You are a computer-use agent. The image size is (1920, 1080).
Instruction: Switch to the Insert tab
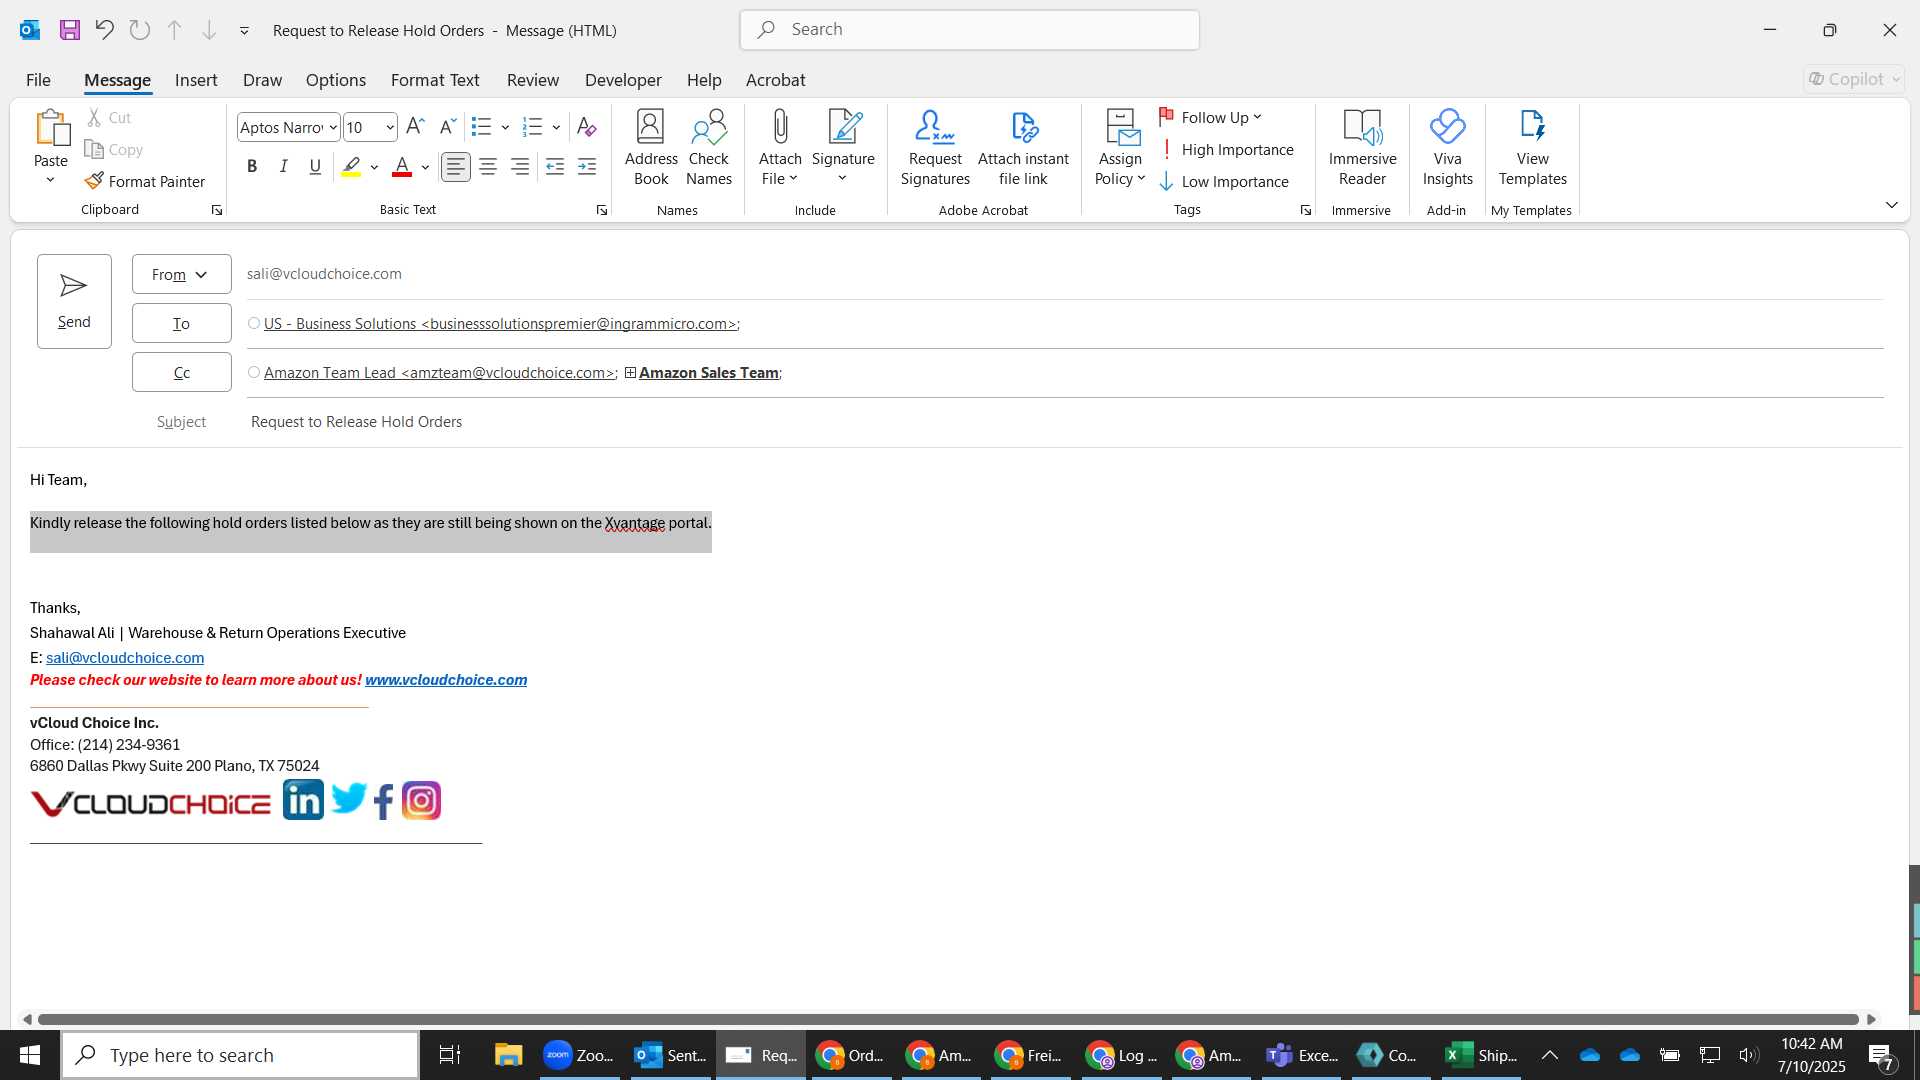[x=196, y=80]
